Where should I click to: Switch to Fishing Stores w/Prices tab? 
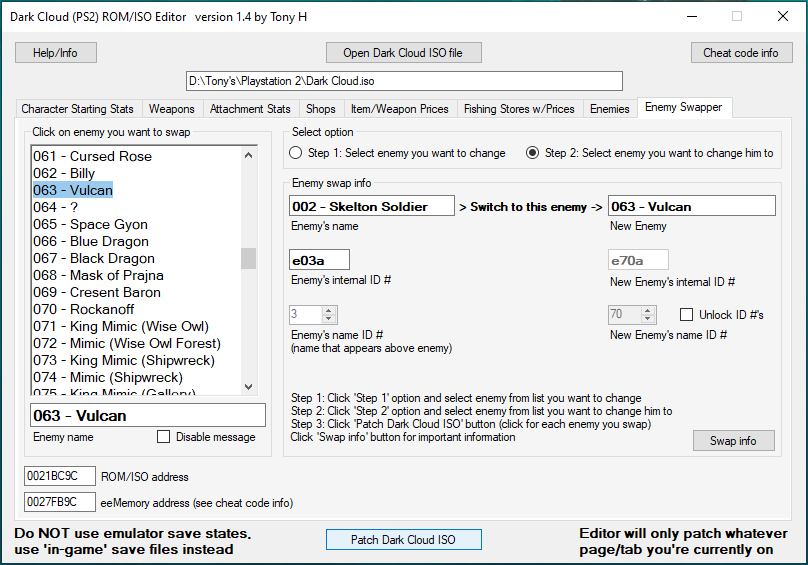click(519, 109)
